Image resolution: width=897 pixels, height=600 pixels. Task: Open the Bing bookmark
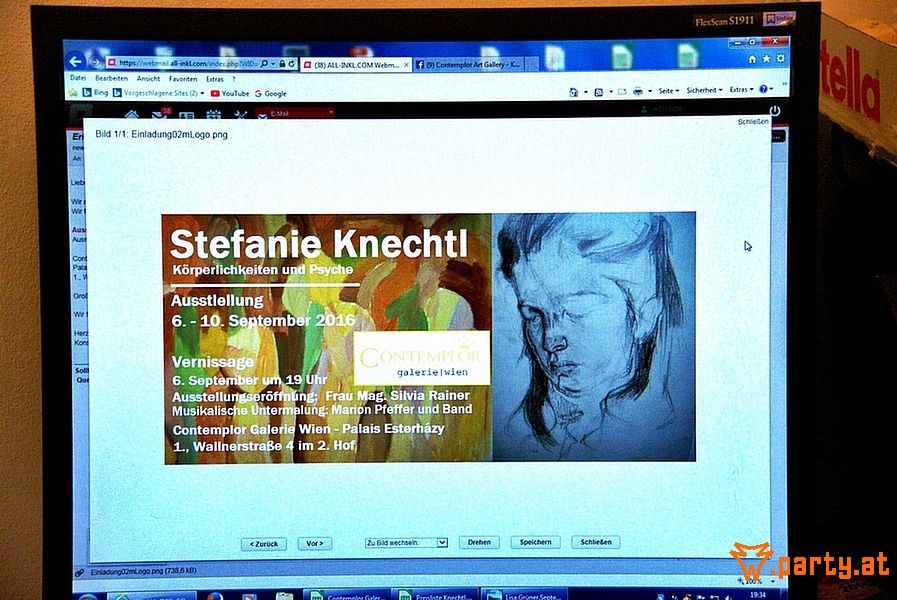tap(96, 93)
